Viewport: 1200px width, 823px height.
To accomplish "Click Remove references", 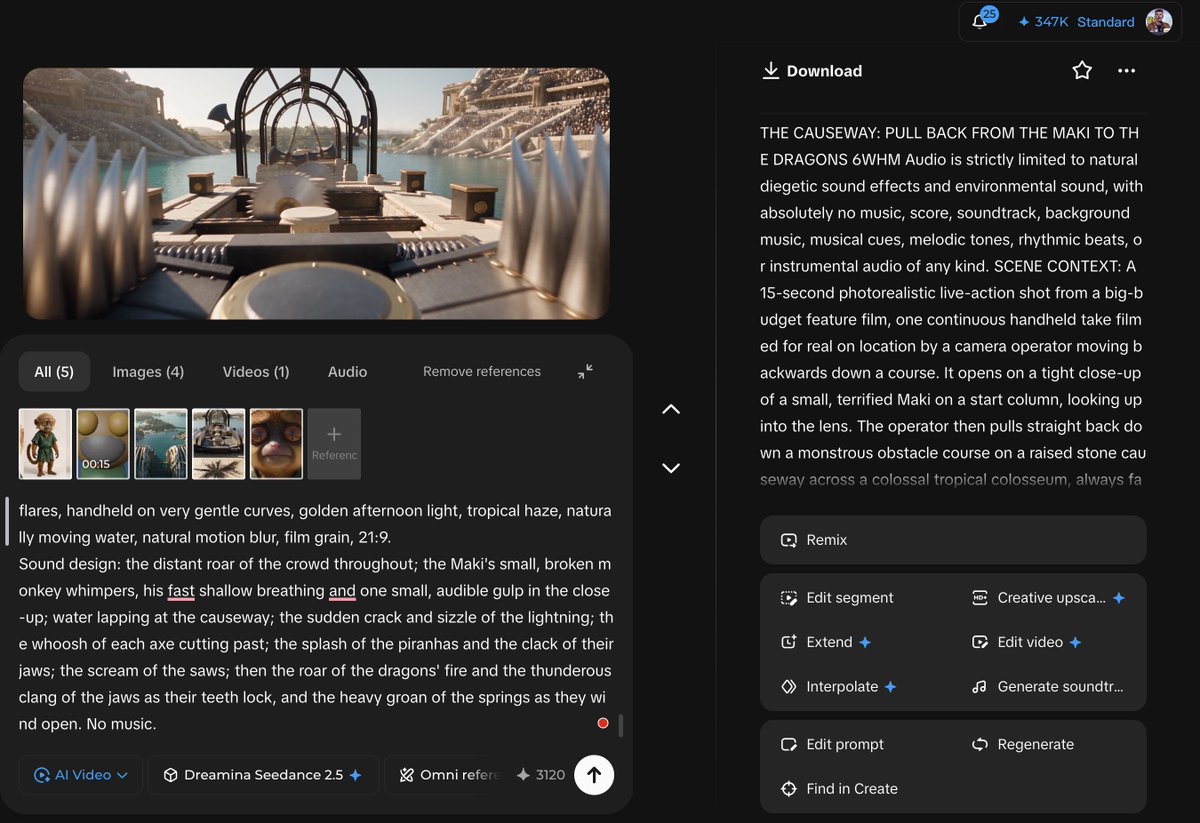I will 482,371.
